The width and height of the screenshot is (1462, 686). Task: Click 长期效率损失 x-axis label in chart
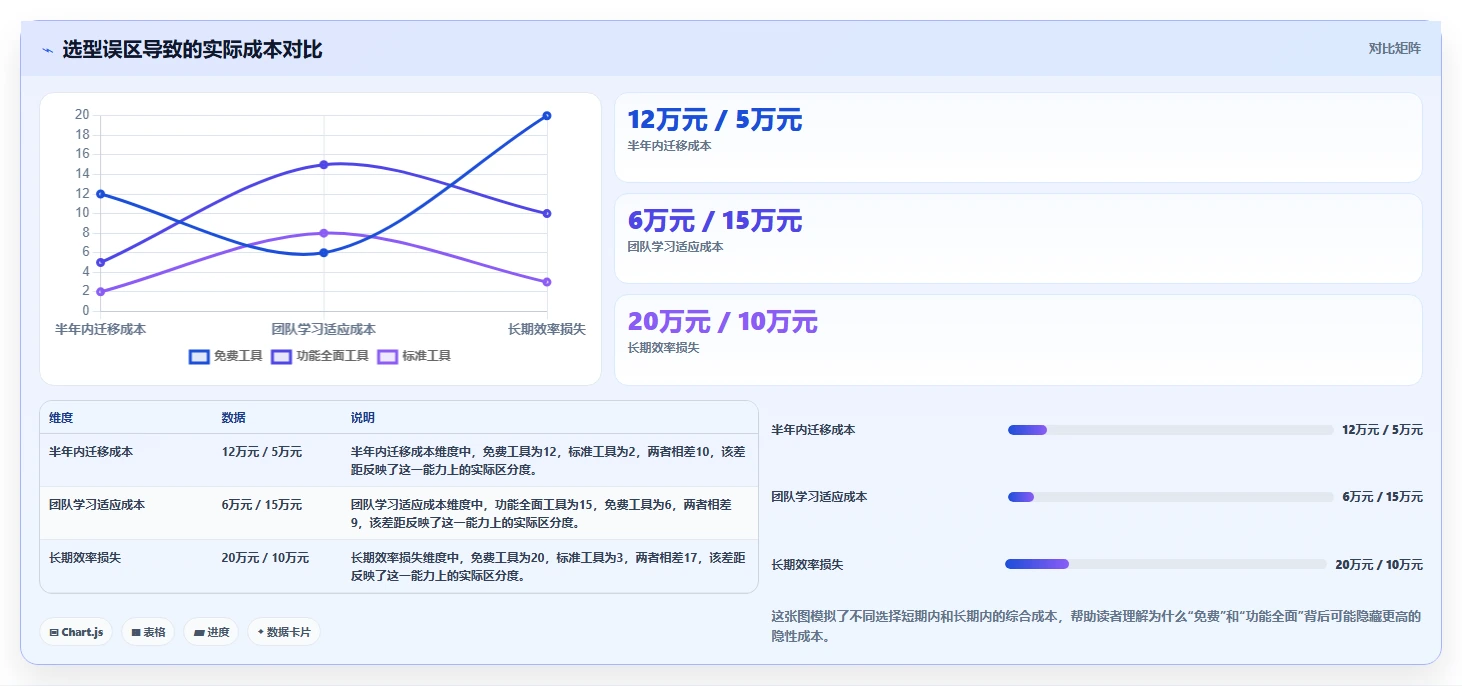point(547,328)
